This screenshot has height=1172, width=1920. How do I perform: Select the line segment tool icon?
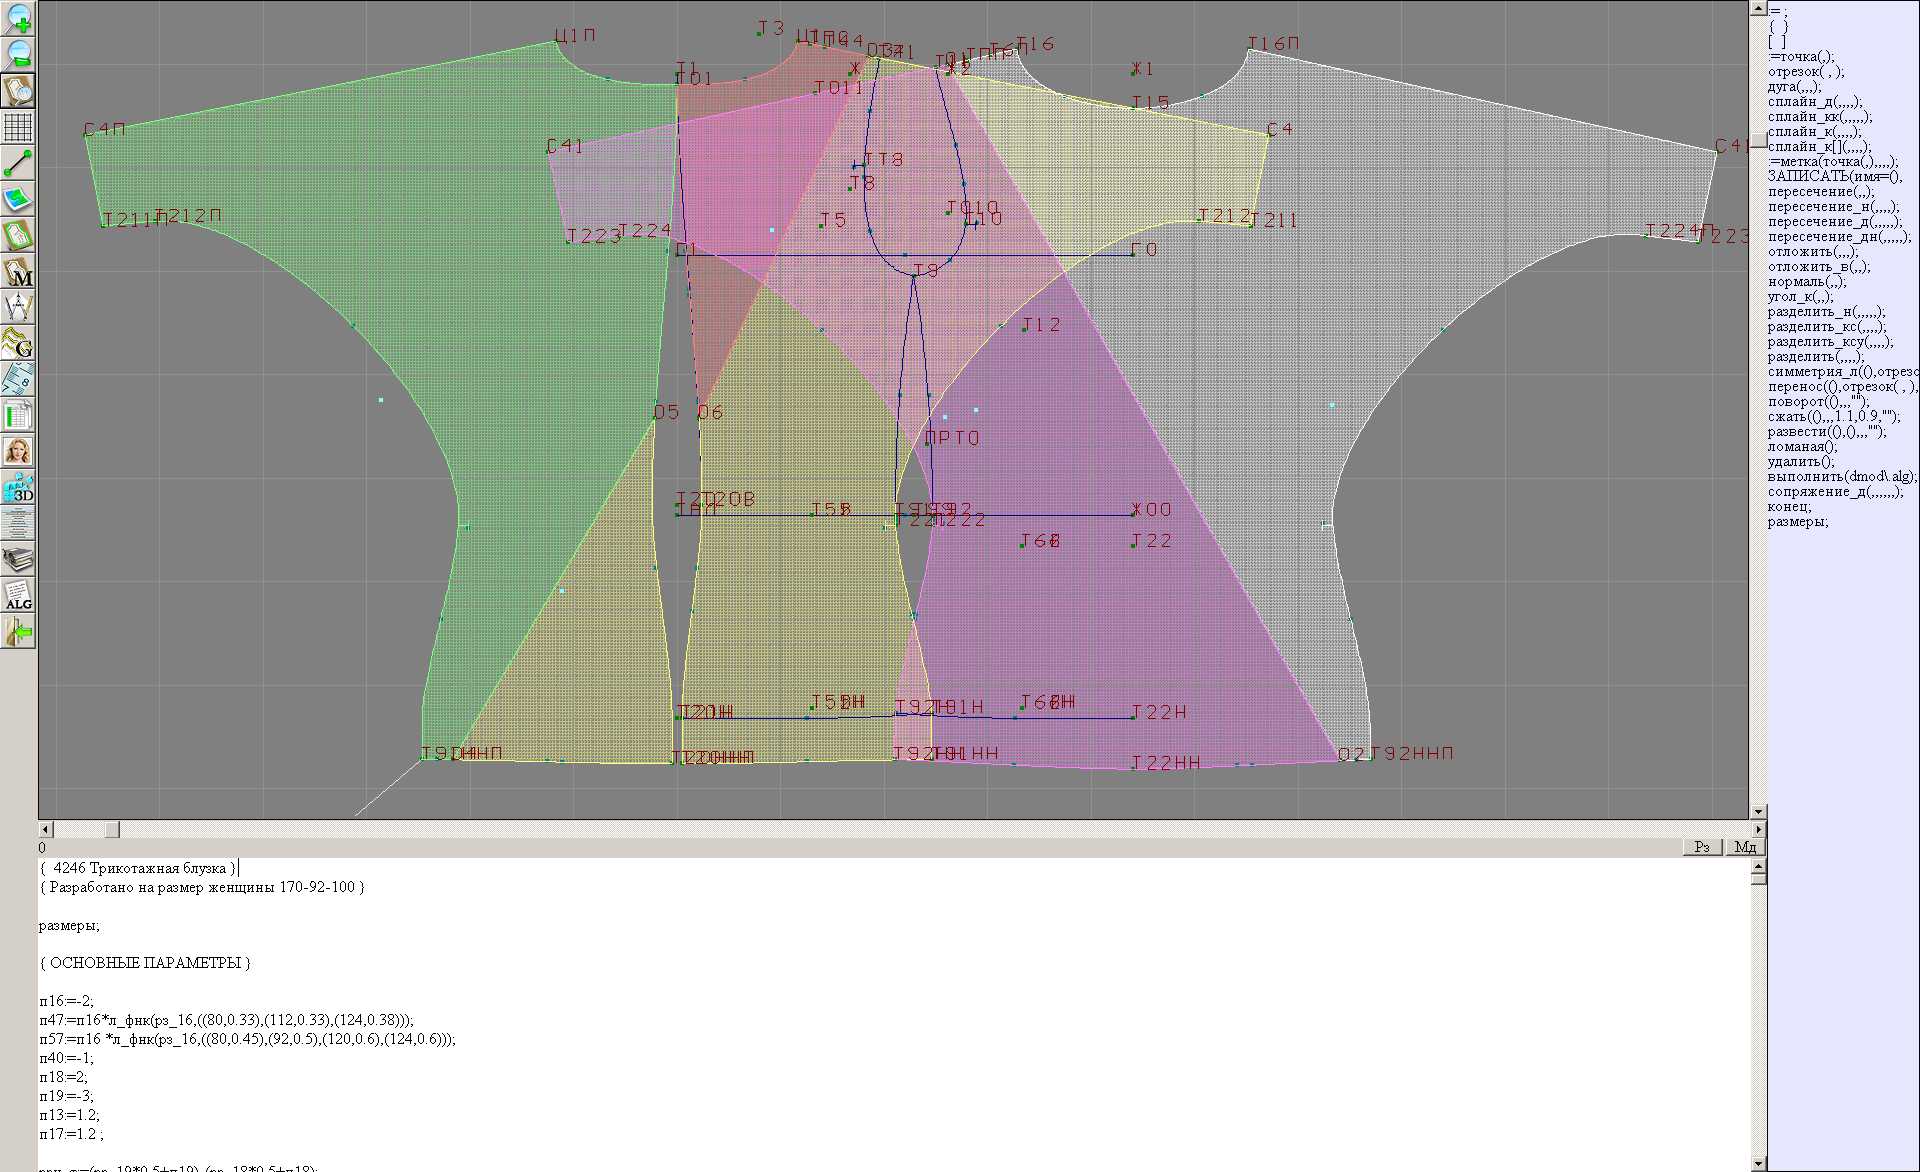coord(18,163)
